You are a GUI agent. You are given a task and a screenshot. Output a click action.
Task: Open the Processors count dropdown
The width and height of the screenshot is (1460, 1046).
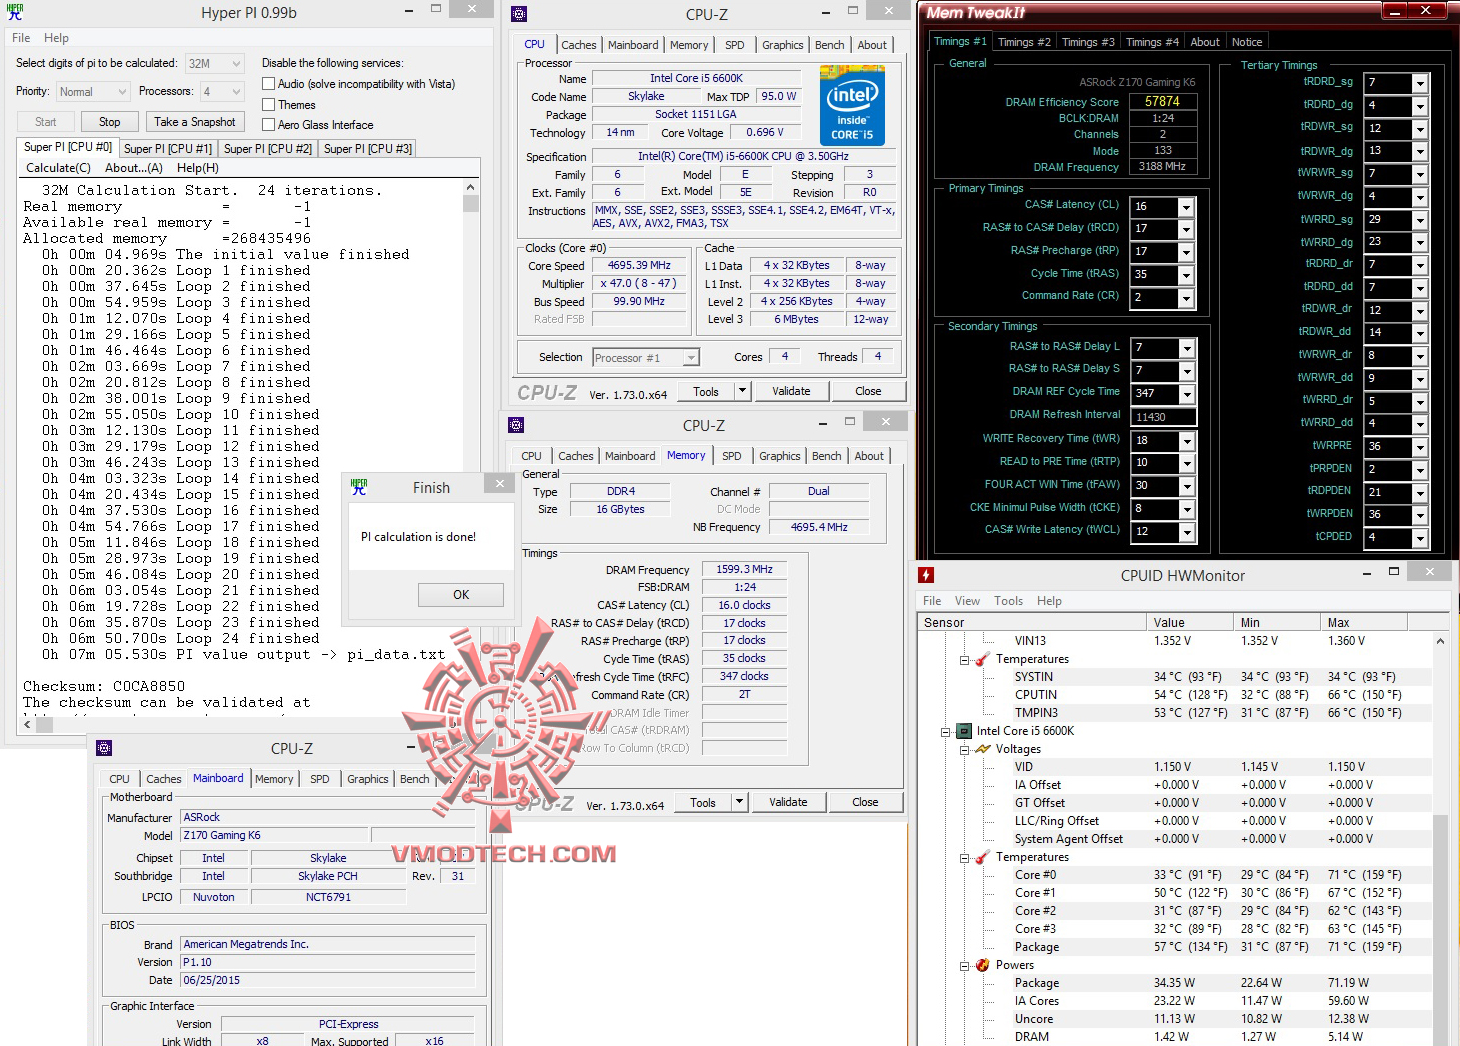point(222,92)
